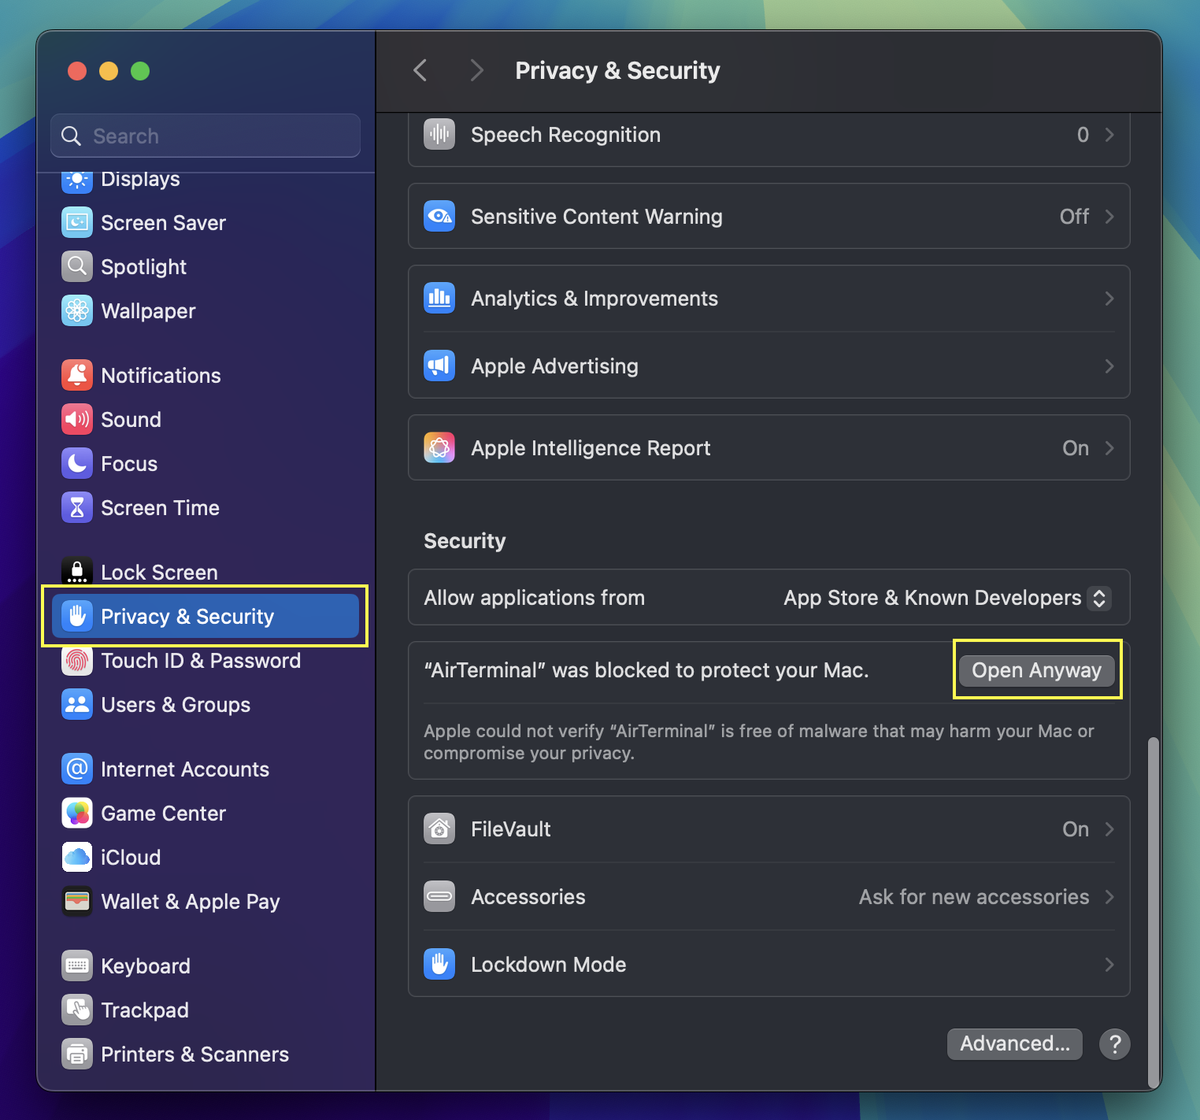Click the Screen Saver sidebar icon
This screenshot has width=1200, height=1120.
77,223
